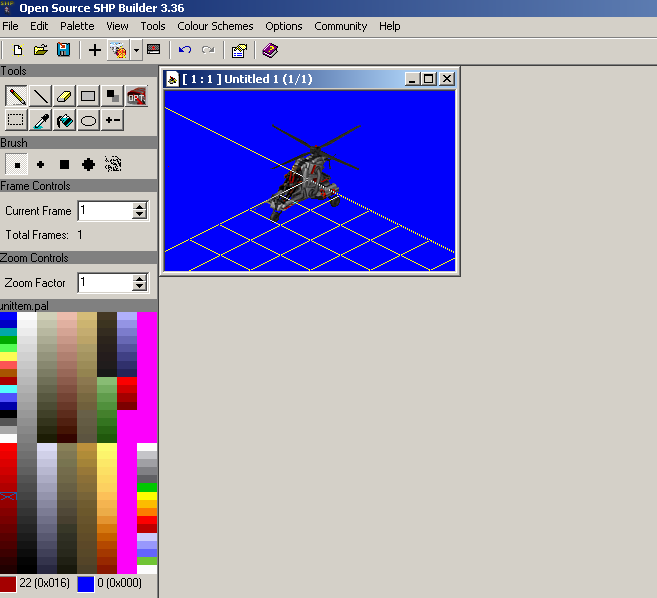This screenshot has height=598, width=657.
Task: Choose the Rectangle tool
Action: pos(88,96)
